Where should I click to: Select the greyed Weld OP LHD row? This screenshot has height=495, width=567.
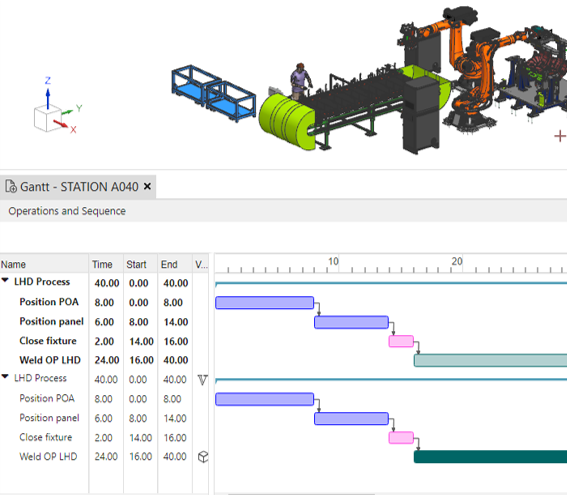click(48, 457)
